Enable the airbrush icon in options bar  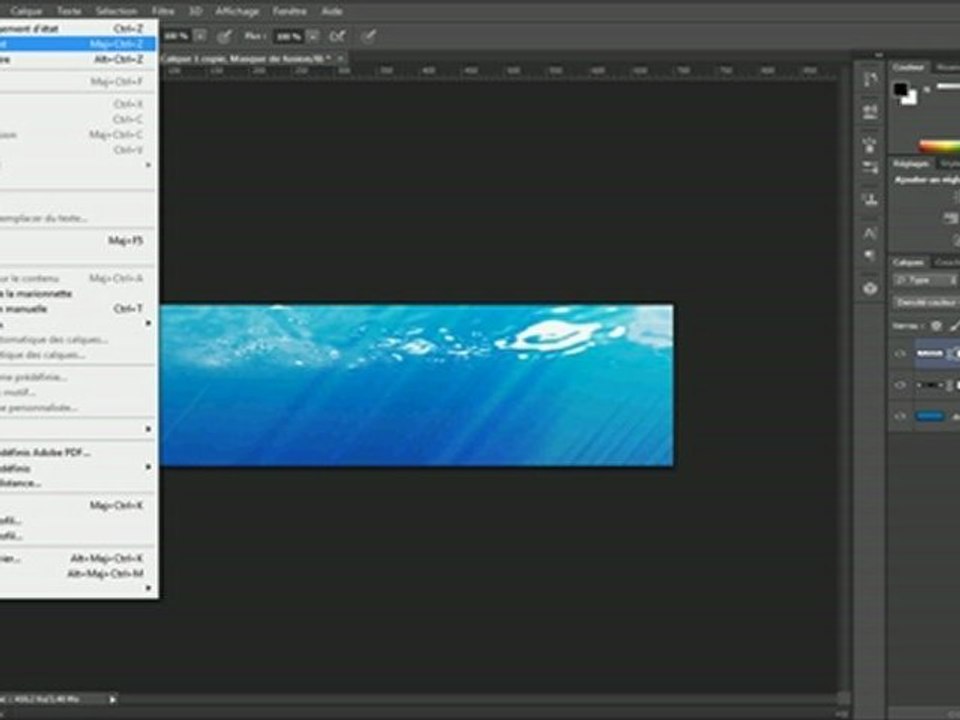coord(337,36)
